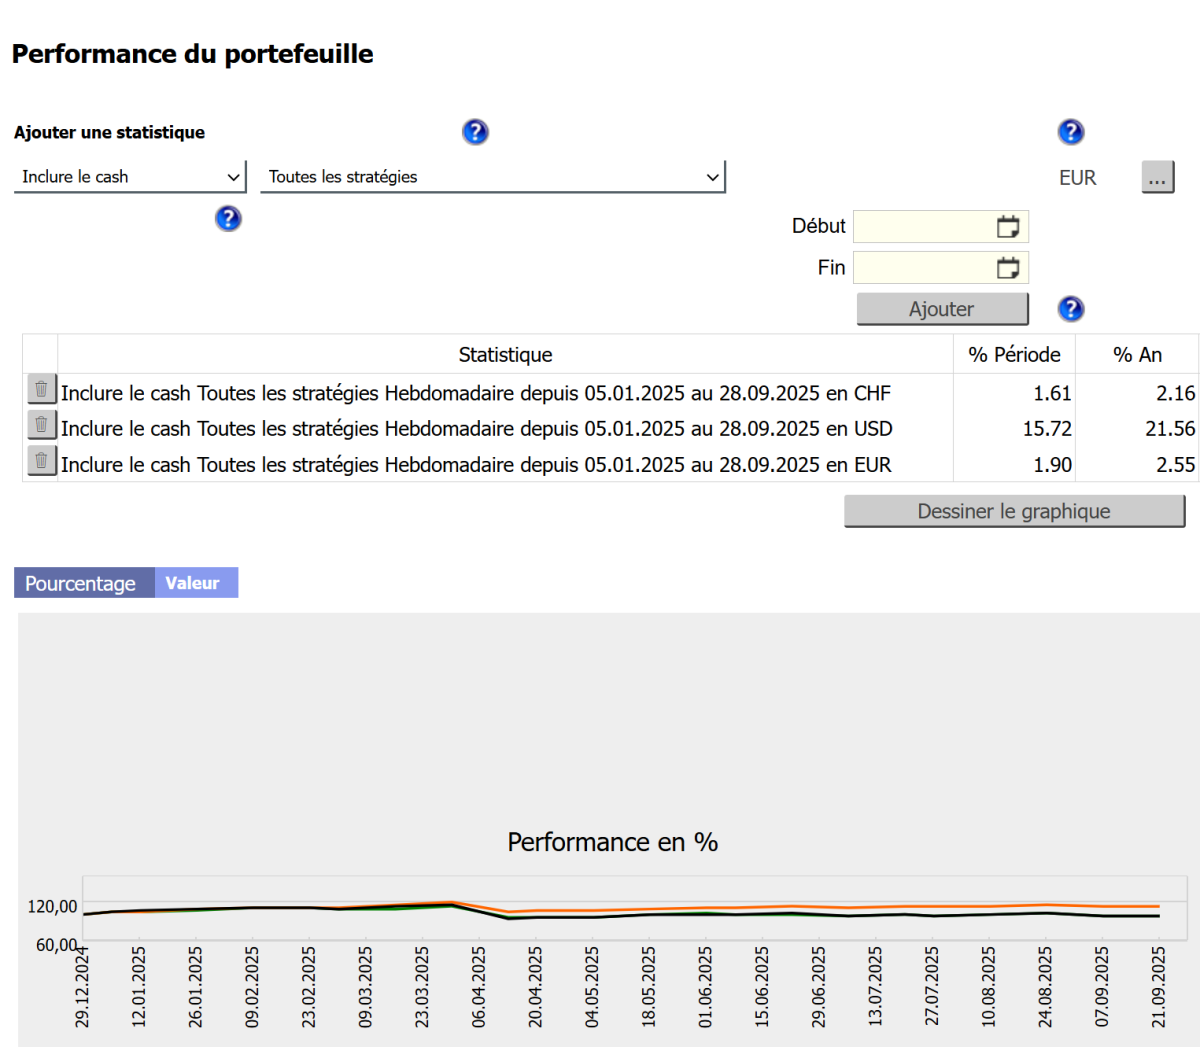
Task: Open the calendar picker for Début
Action: point(1007,227)
